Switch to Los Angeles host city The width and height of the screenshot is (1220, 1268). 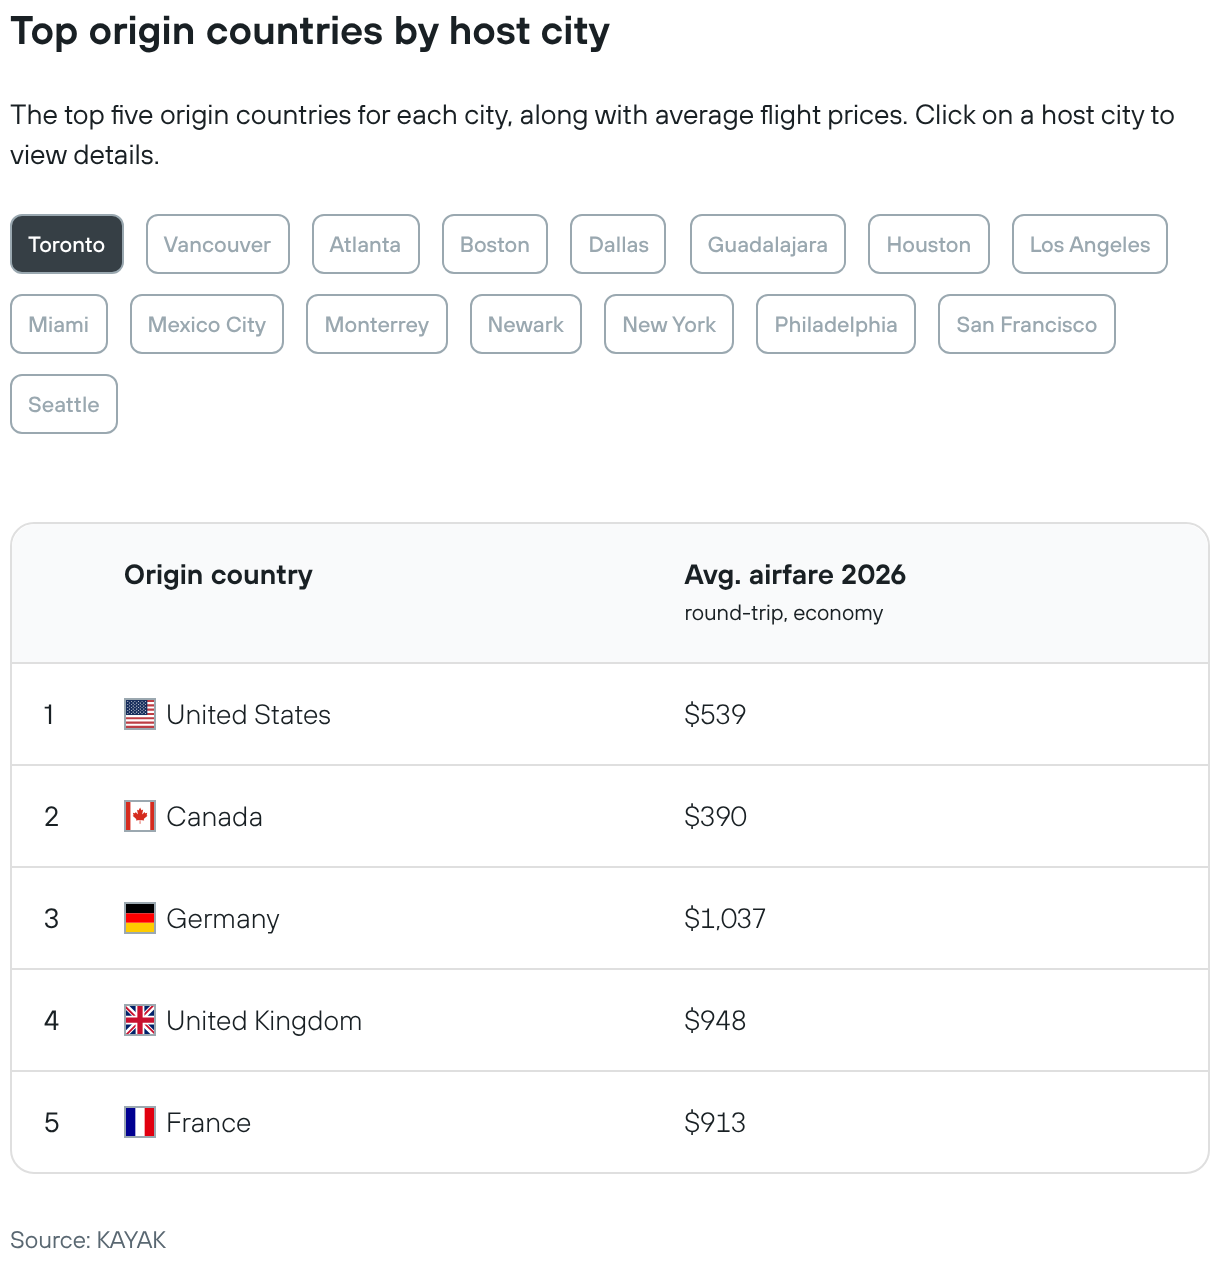[x=1089, y=244]
